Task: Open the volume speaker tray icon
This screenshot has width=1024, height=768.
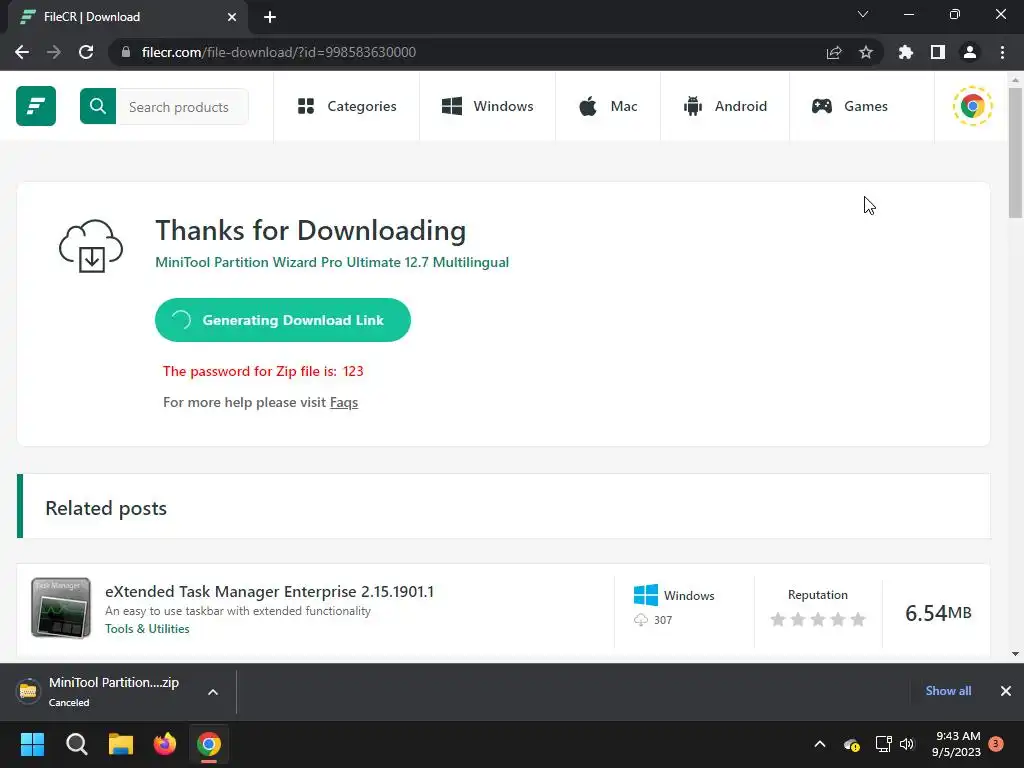Action: tap(907, 744)
